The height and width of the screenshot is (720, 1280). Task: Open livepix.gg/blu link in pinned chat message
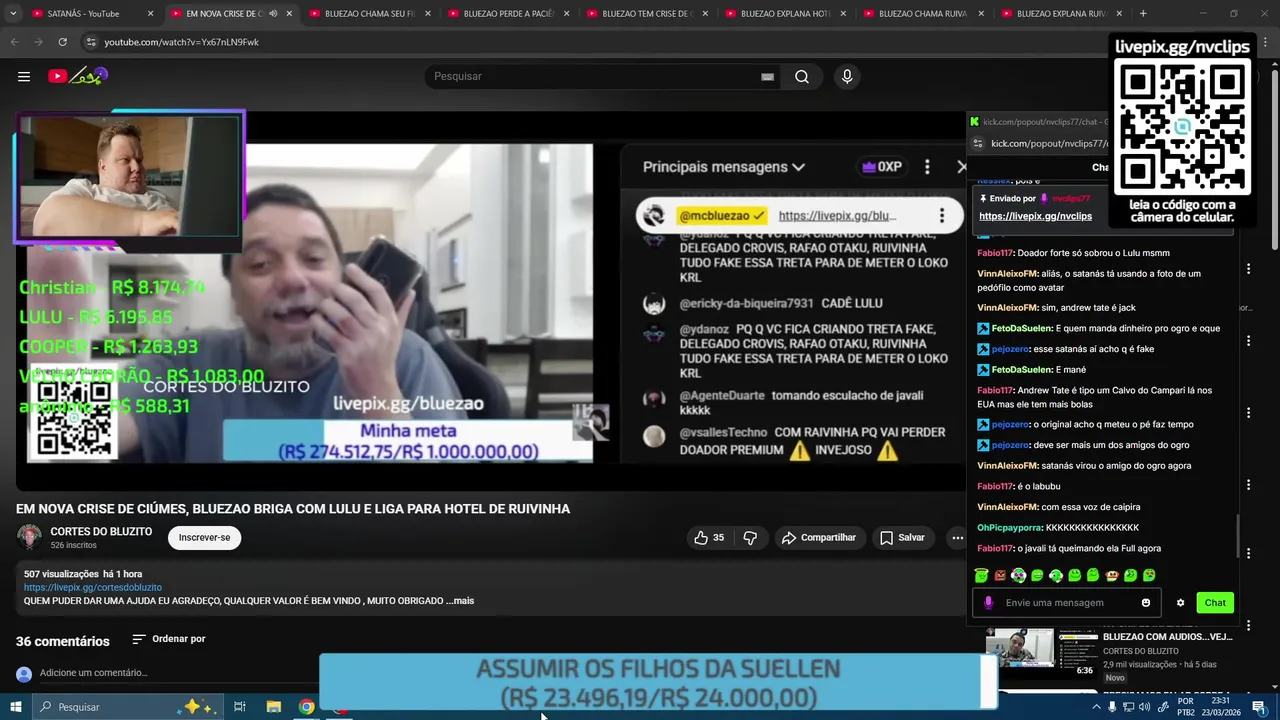coord(837,215)
